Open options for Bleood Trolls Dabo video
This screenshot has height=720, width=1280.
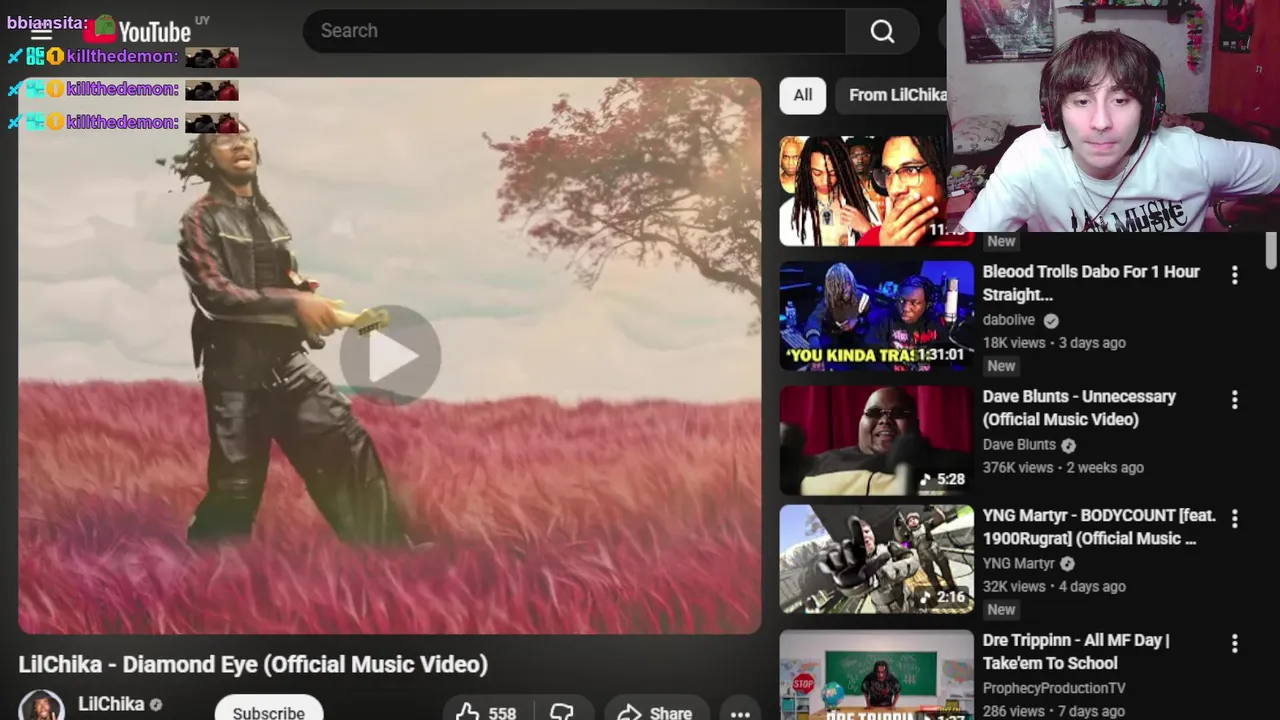point(1234,275)
